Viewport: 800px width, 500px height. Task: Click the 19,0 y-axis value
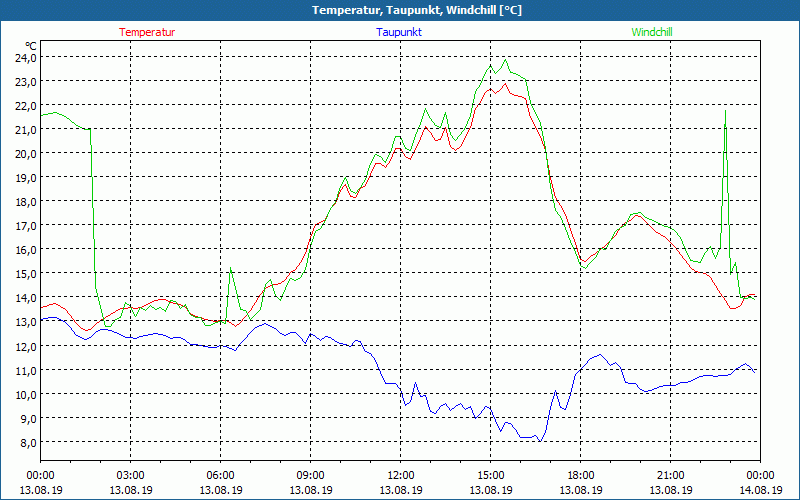26,178
